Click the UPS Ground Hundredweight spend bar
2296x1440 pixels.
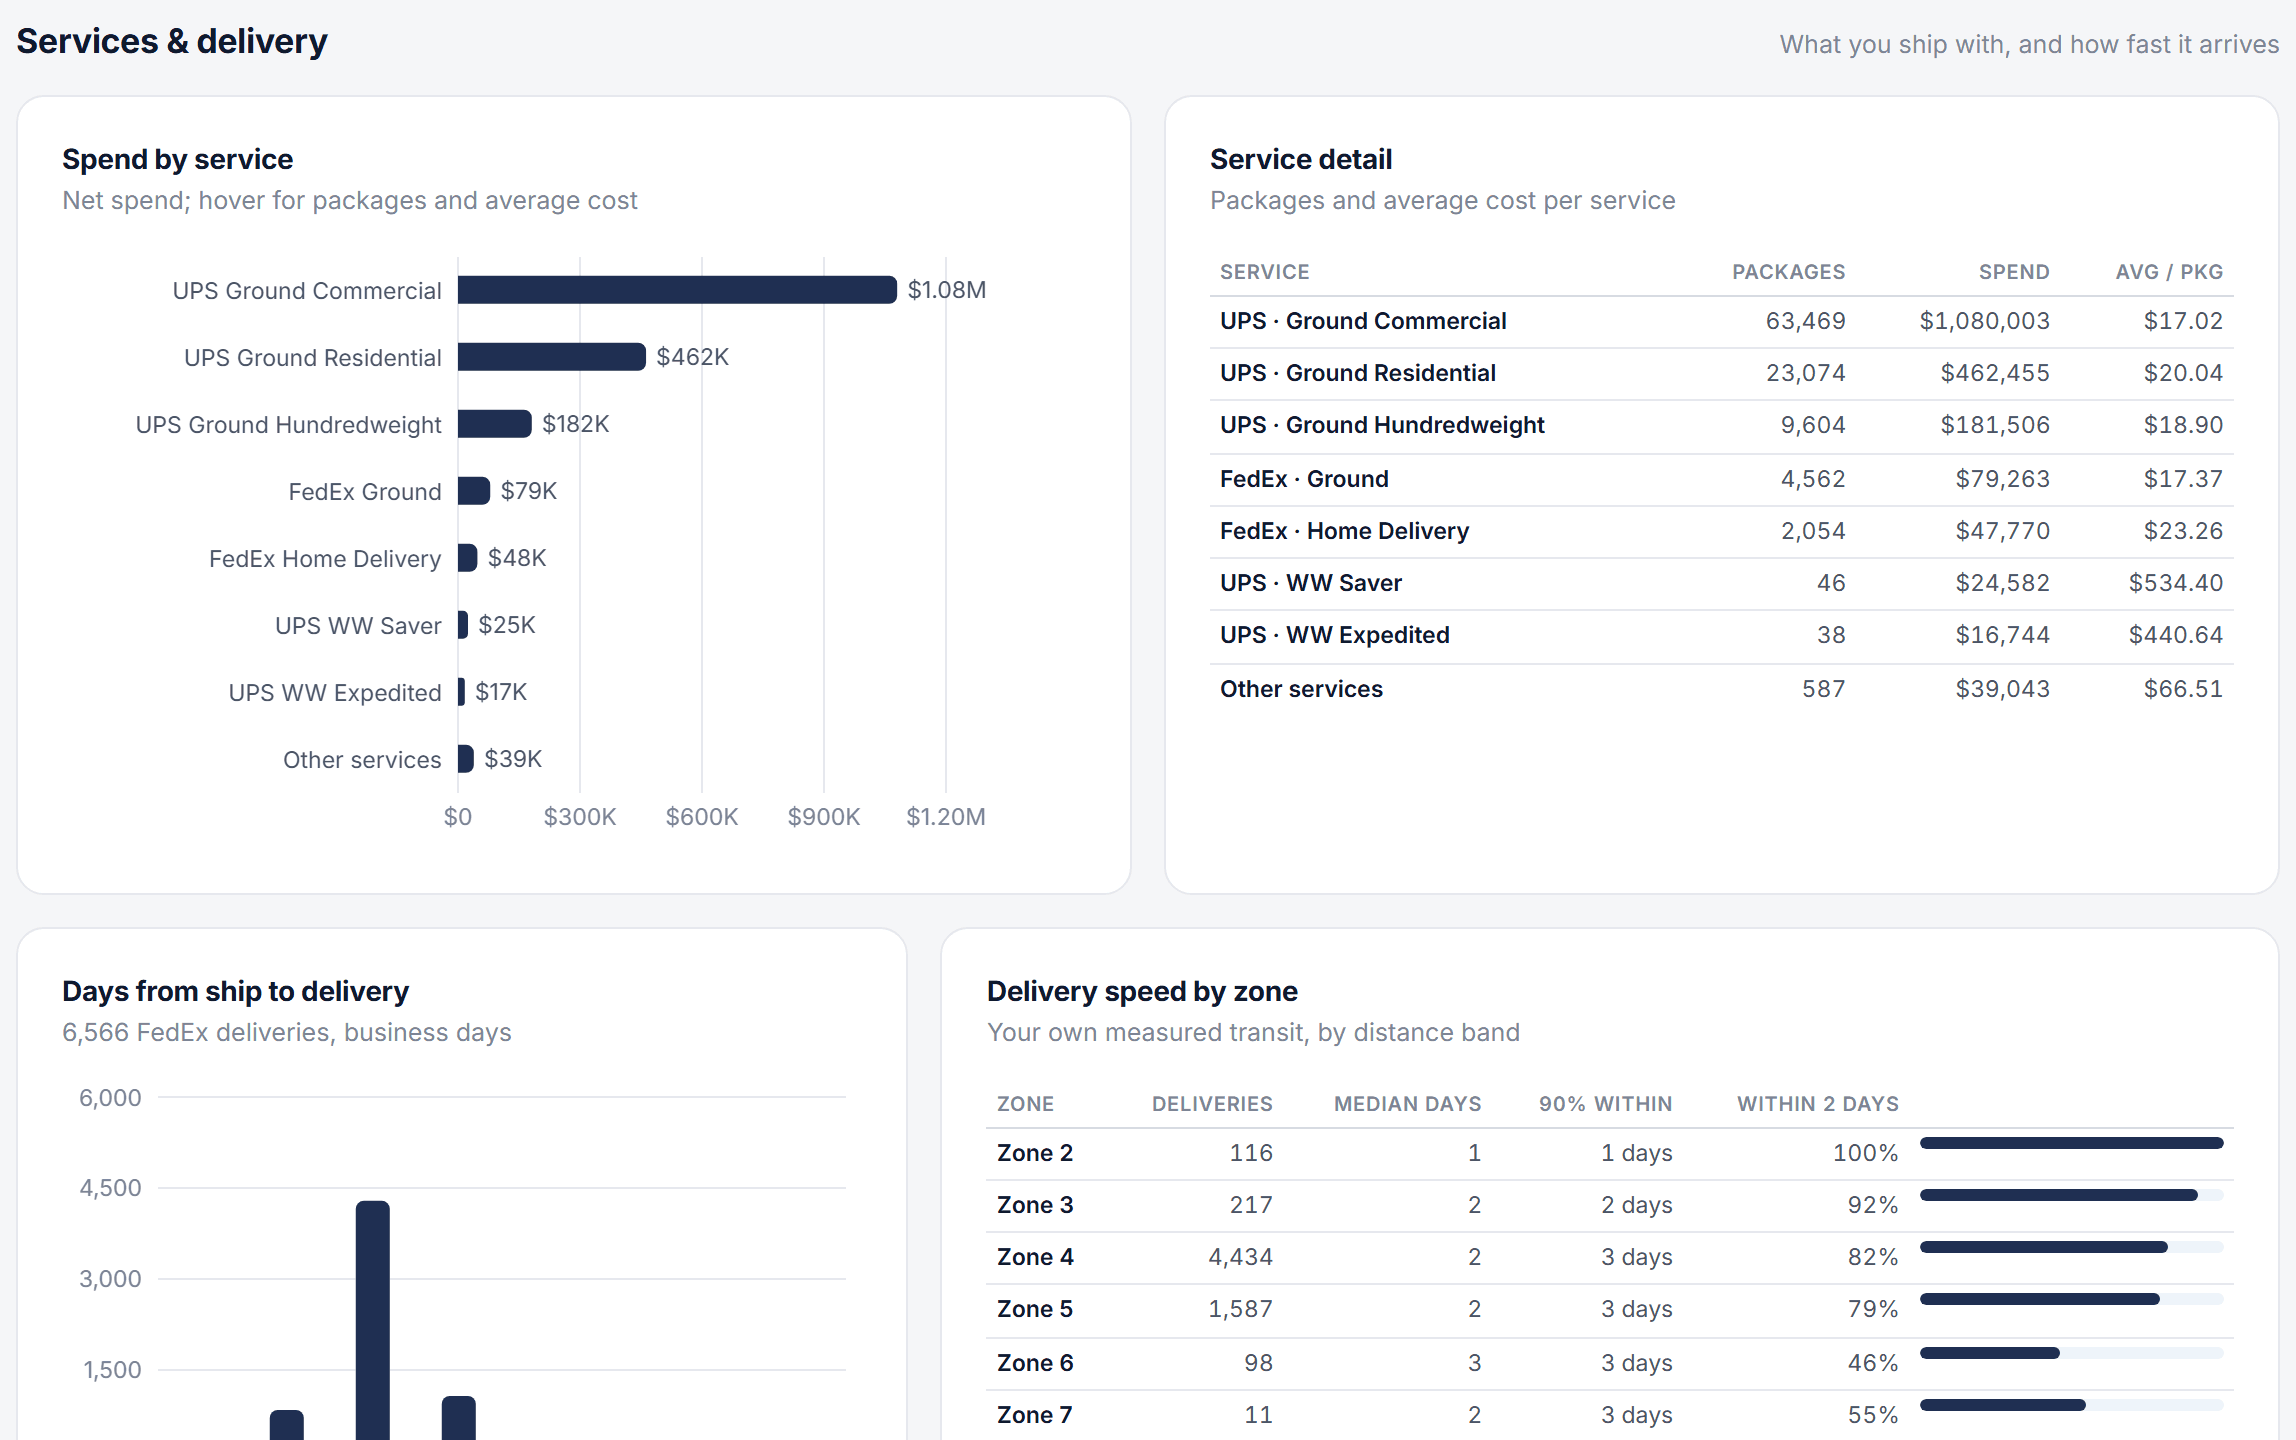495,424
